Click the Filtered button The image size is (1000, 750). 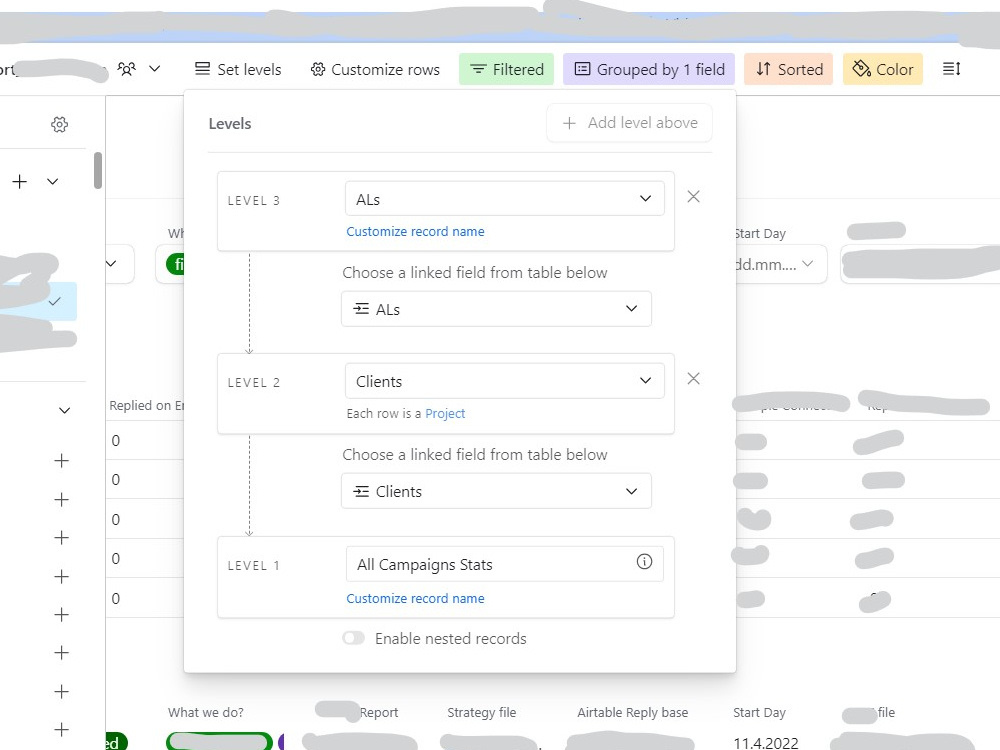point(506,69)
